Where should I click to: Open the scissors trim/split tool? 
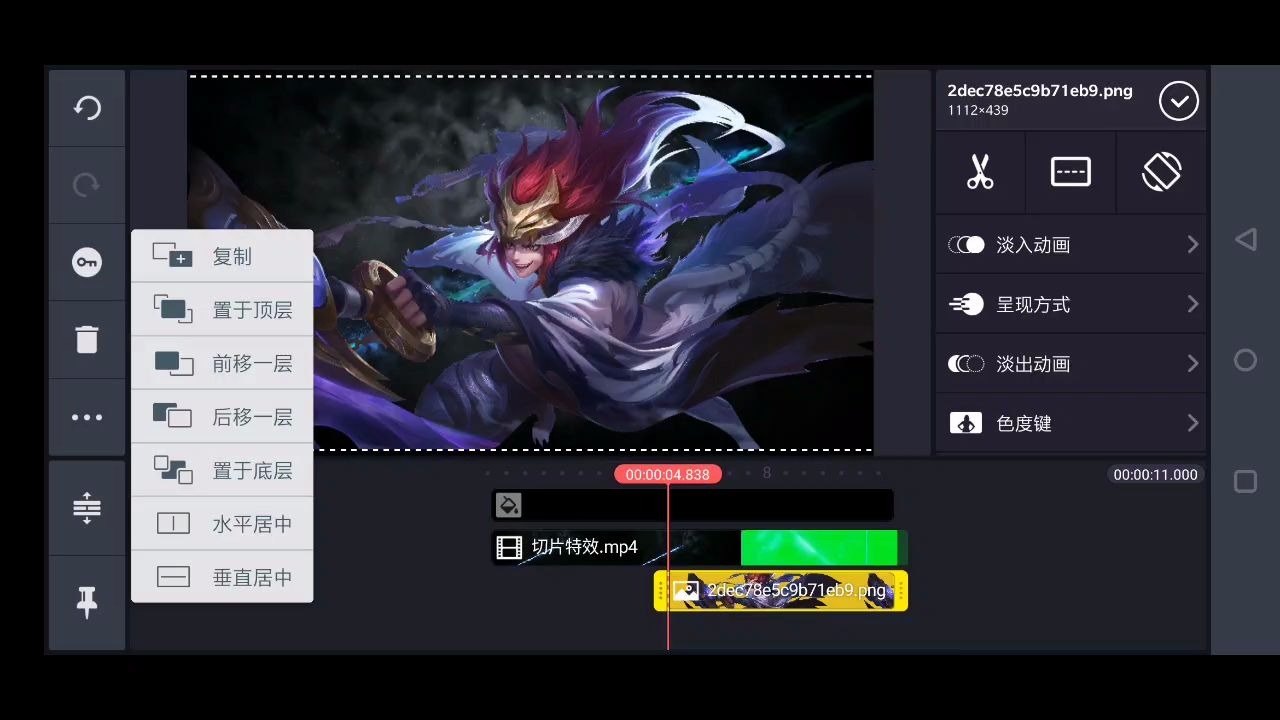980,172
